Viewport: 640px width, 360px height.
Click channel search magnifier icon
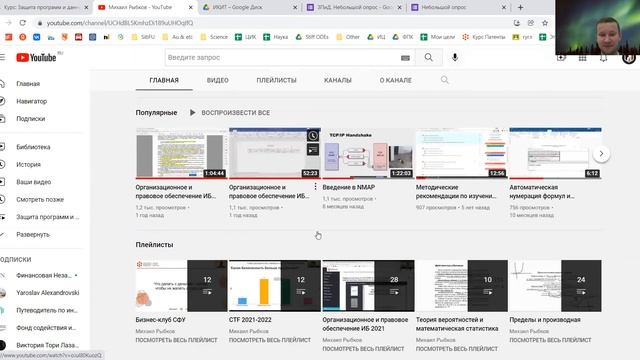(444, 80)
